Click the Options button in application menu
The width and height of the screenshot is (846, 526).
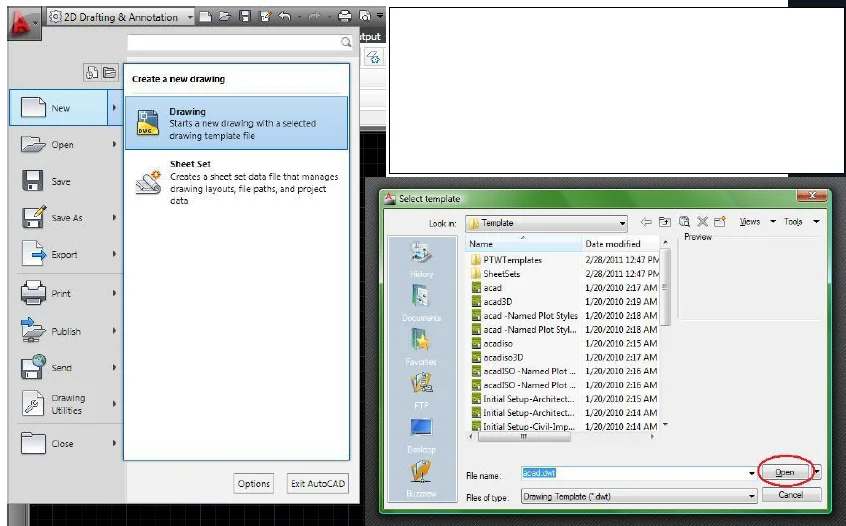[254, 483]
